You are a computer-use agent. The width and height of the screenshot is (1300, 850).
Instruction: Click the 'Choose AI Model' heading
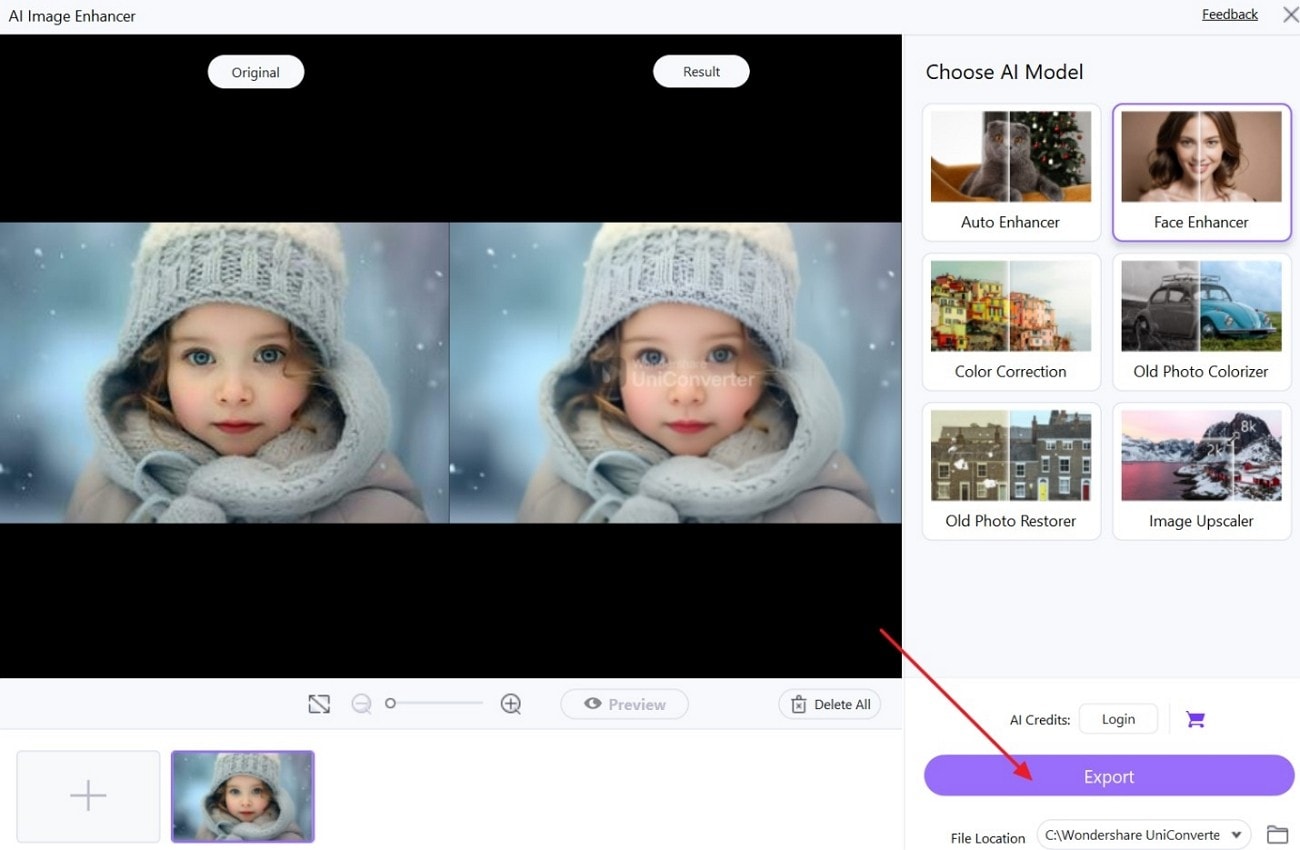(1004, 72)
